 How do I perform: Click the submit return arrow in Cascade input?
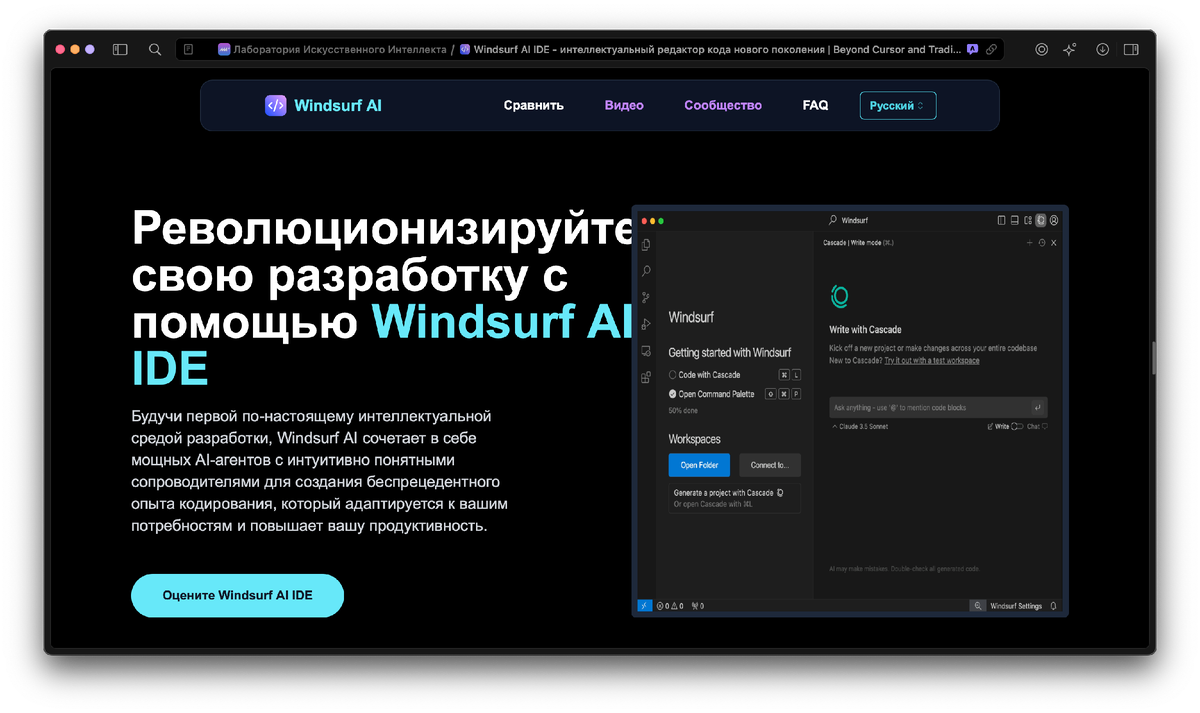click(x=1038, y=407)
